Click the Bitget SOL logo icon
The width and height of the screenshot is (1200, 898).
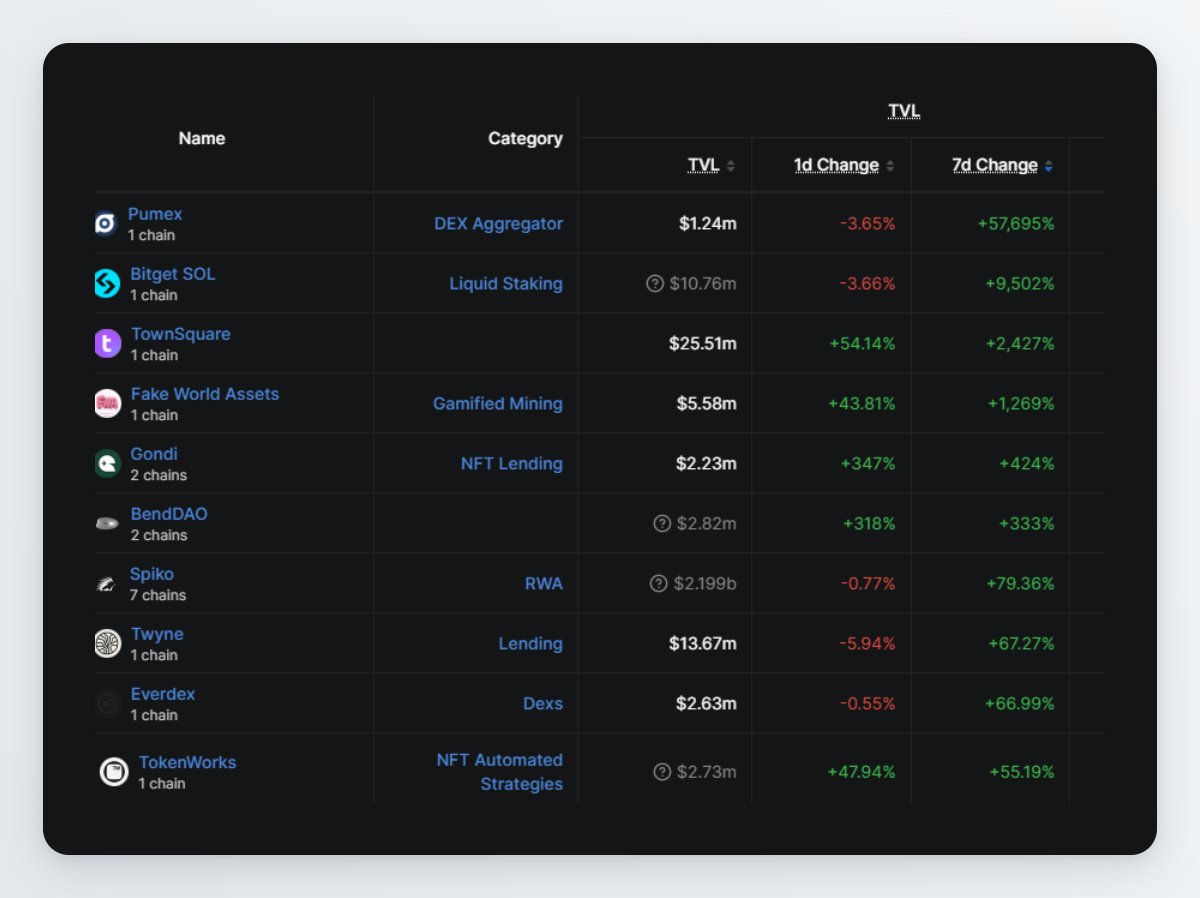pos(107,283)
